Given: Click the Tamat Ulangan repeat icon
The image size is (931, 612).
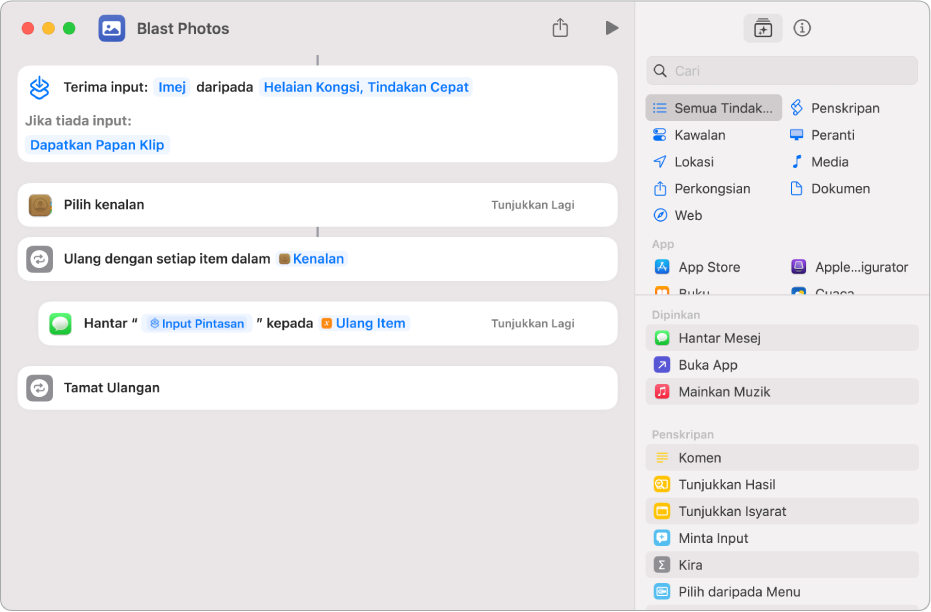Looking at the screenshot, I should tap(40, 388).
